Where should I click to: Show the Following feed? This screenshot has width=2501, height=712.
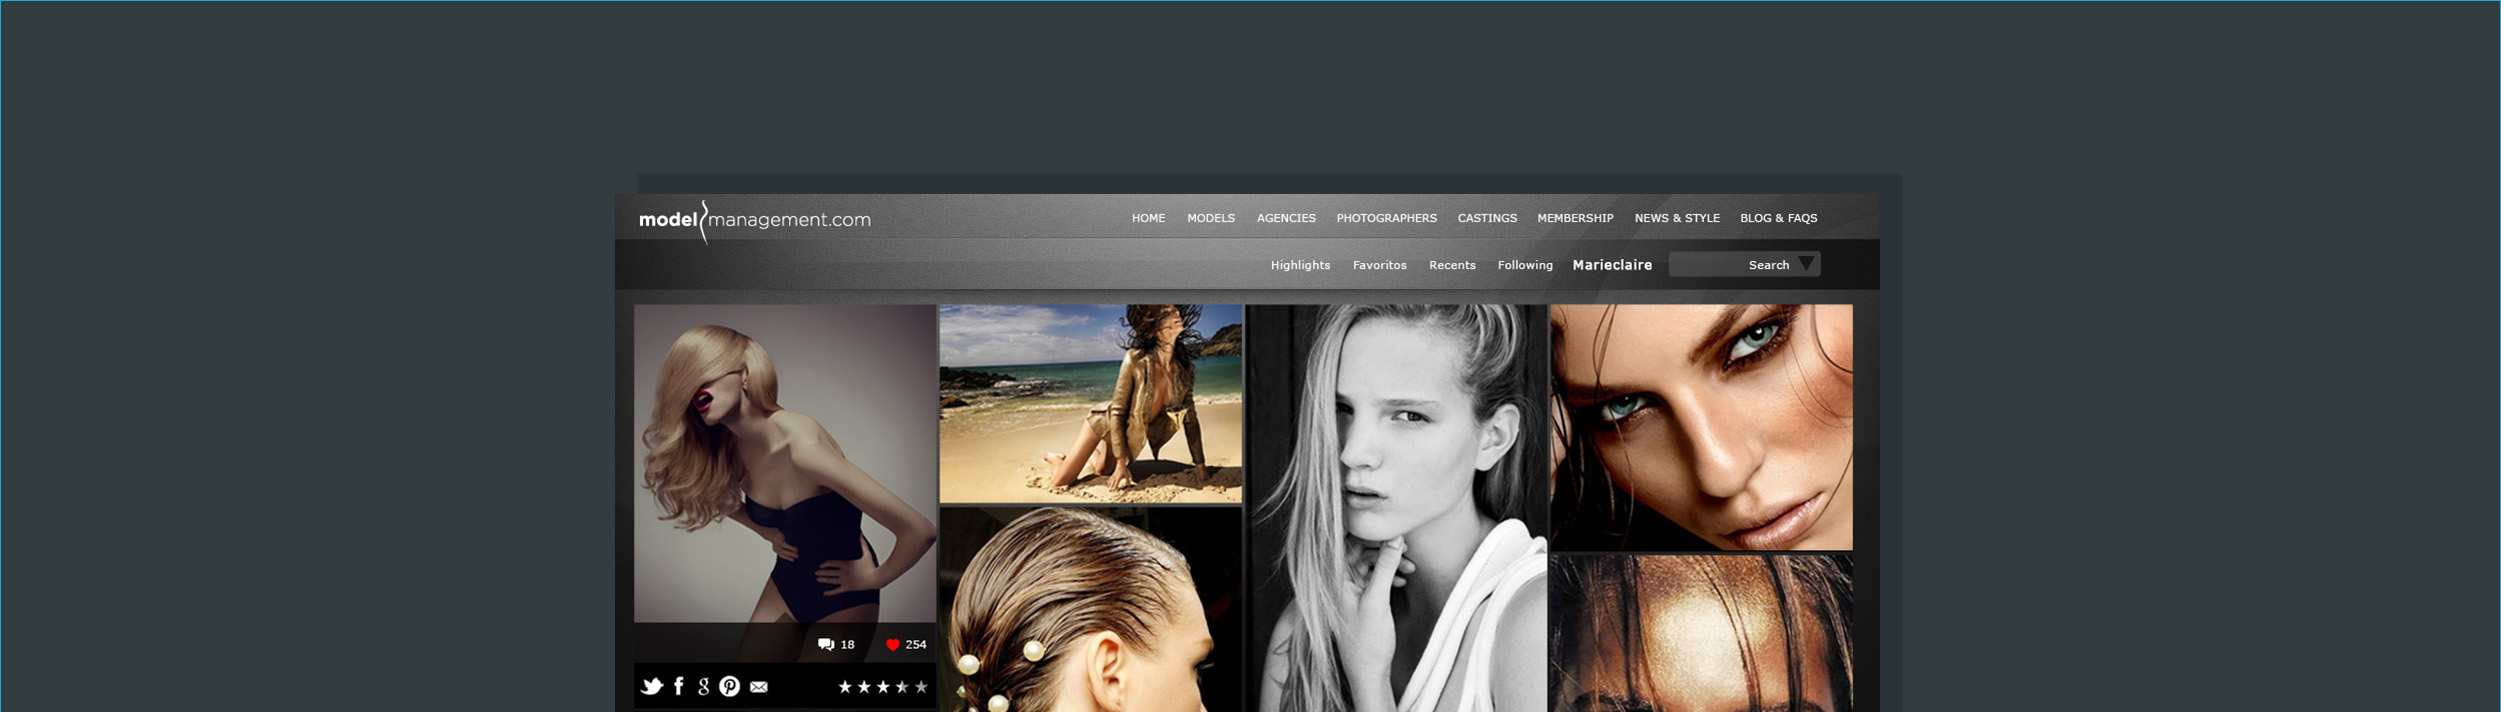[1524, 265]
